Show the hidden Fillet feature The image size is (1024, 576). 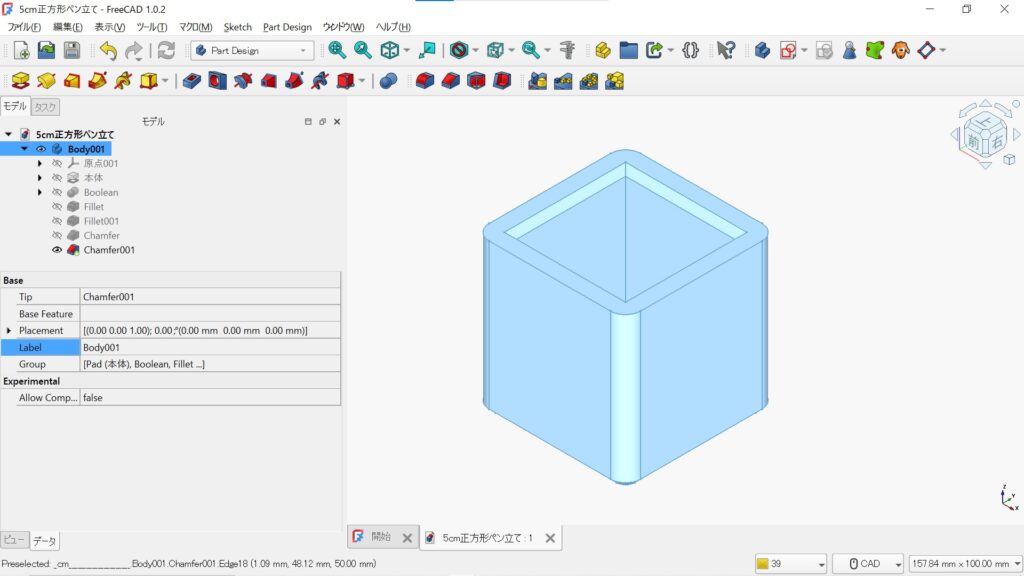(x=57, y=207)
